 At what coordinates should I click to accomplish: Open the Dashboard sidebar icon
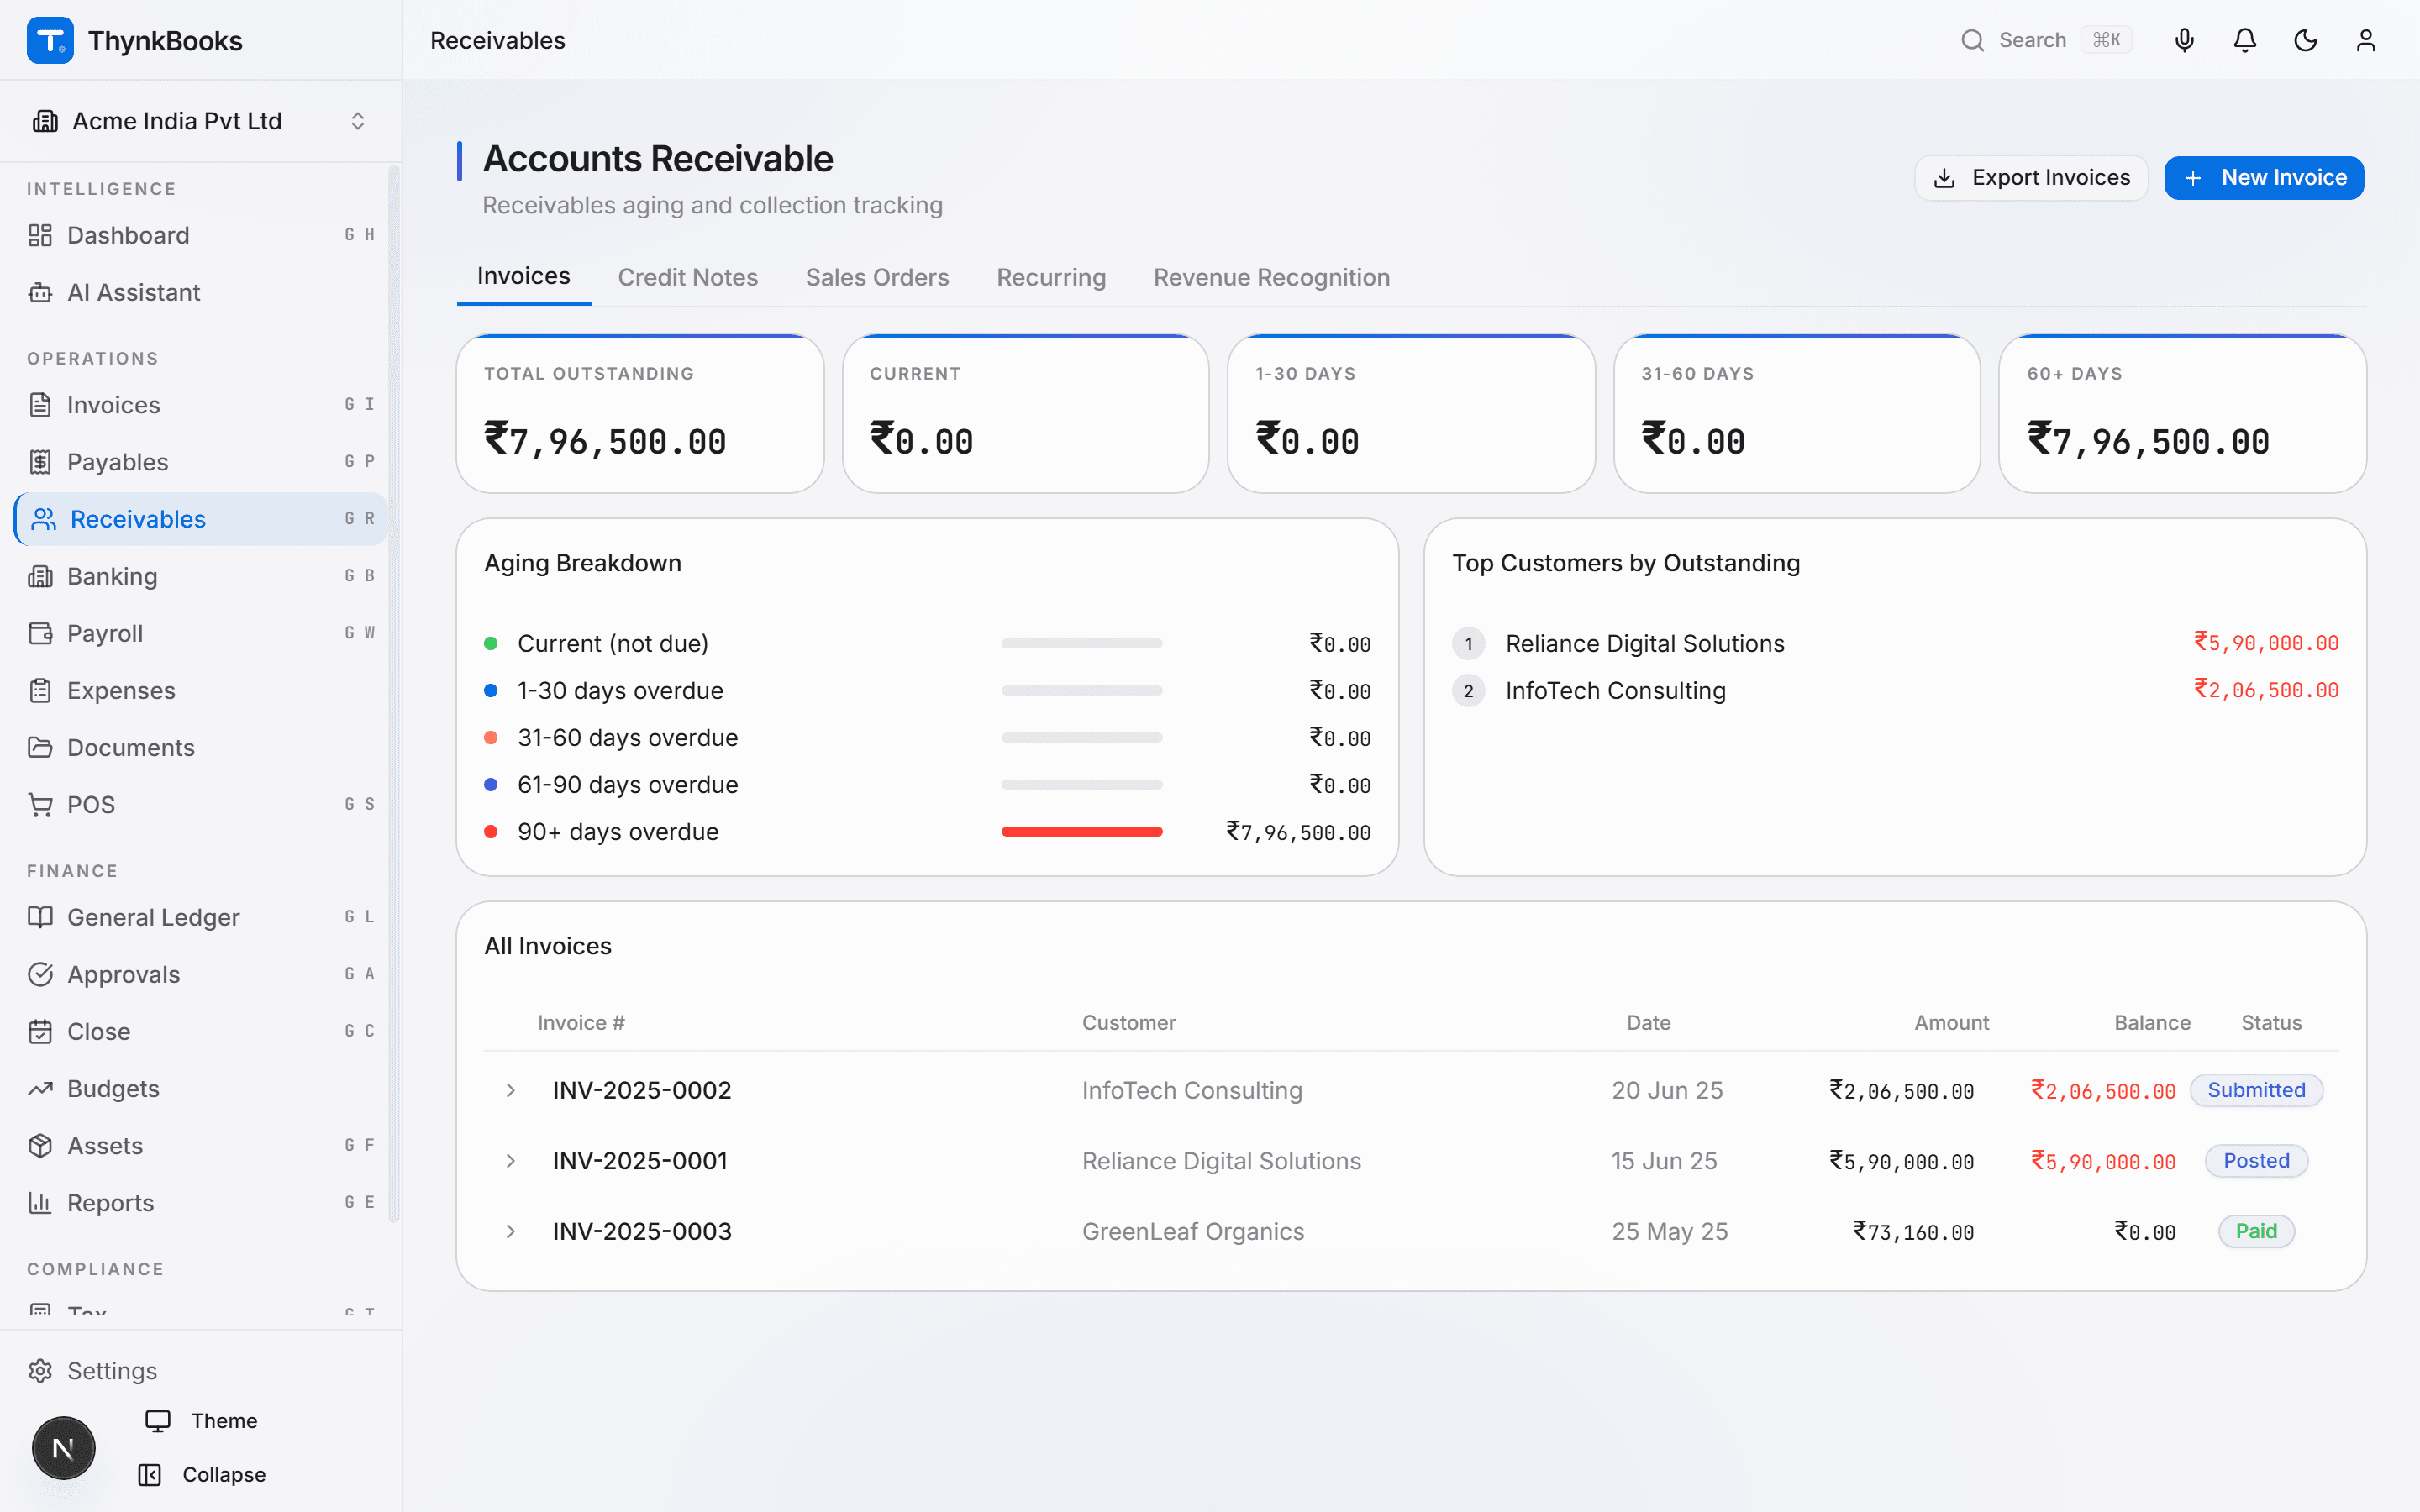40,235
